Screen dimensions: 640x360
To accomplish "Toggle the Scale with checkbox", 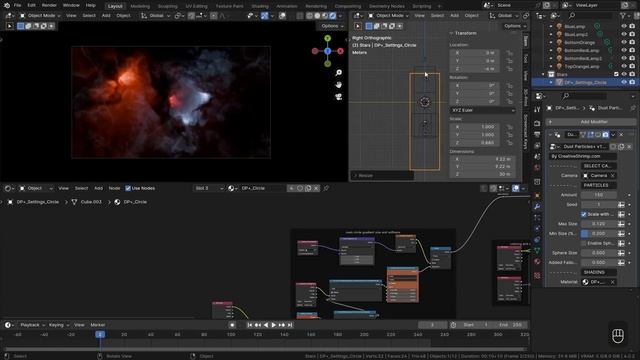I will (x=584, y=214).
